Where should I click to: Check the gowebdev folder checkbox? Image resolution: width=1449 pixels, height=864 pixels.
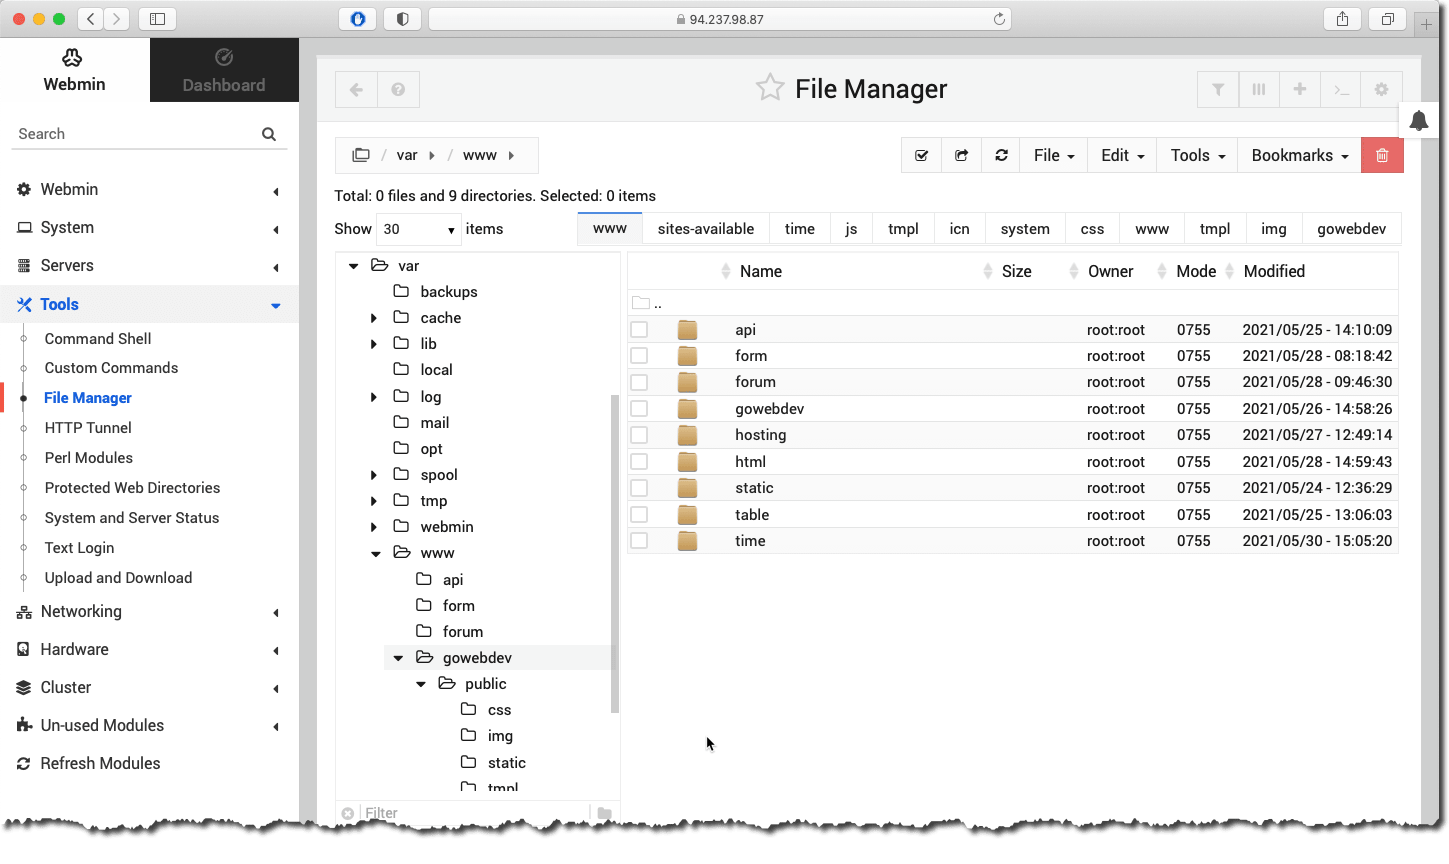[x=639, y=409]
